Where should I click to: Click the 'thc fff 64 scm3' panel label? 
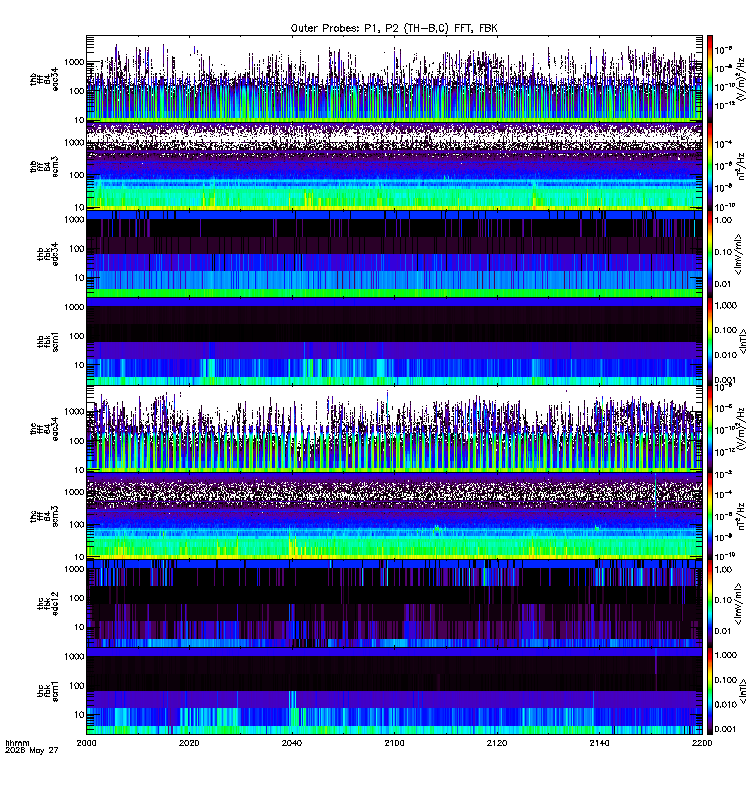click(x=44, y=516)
